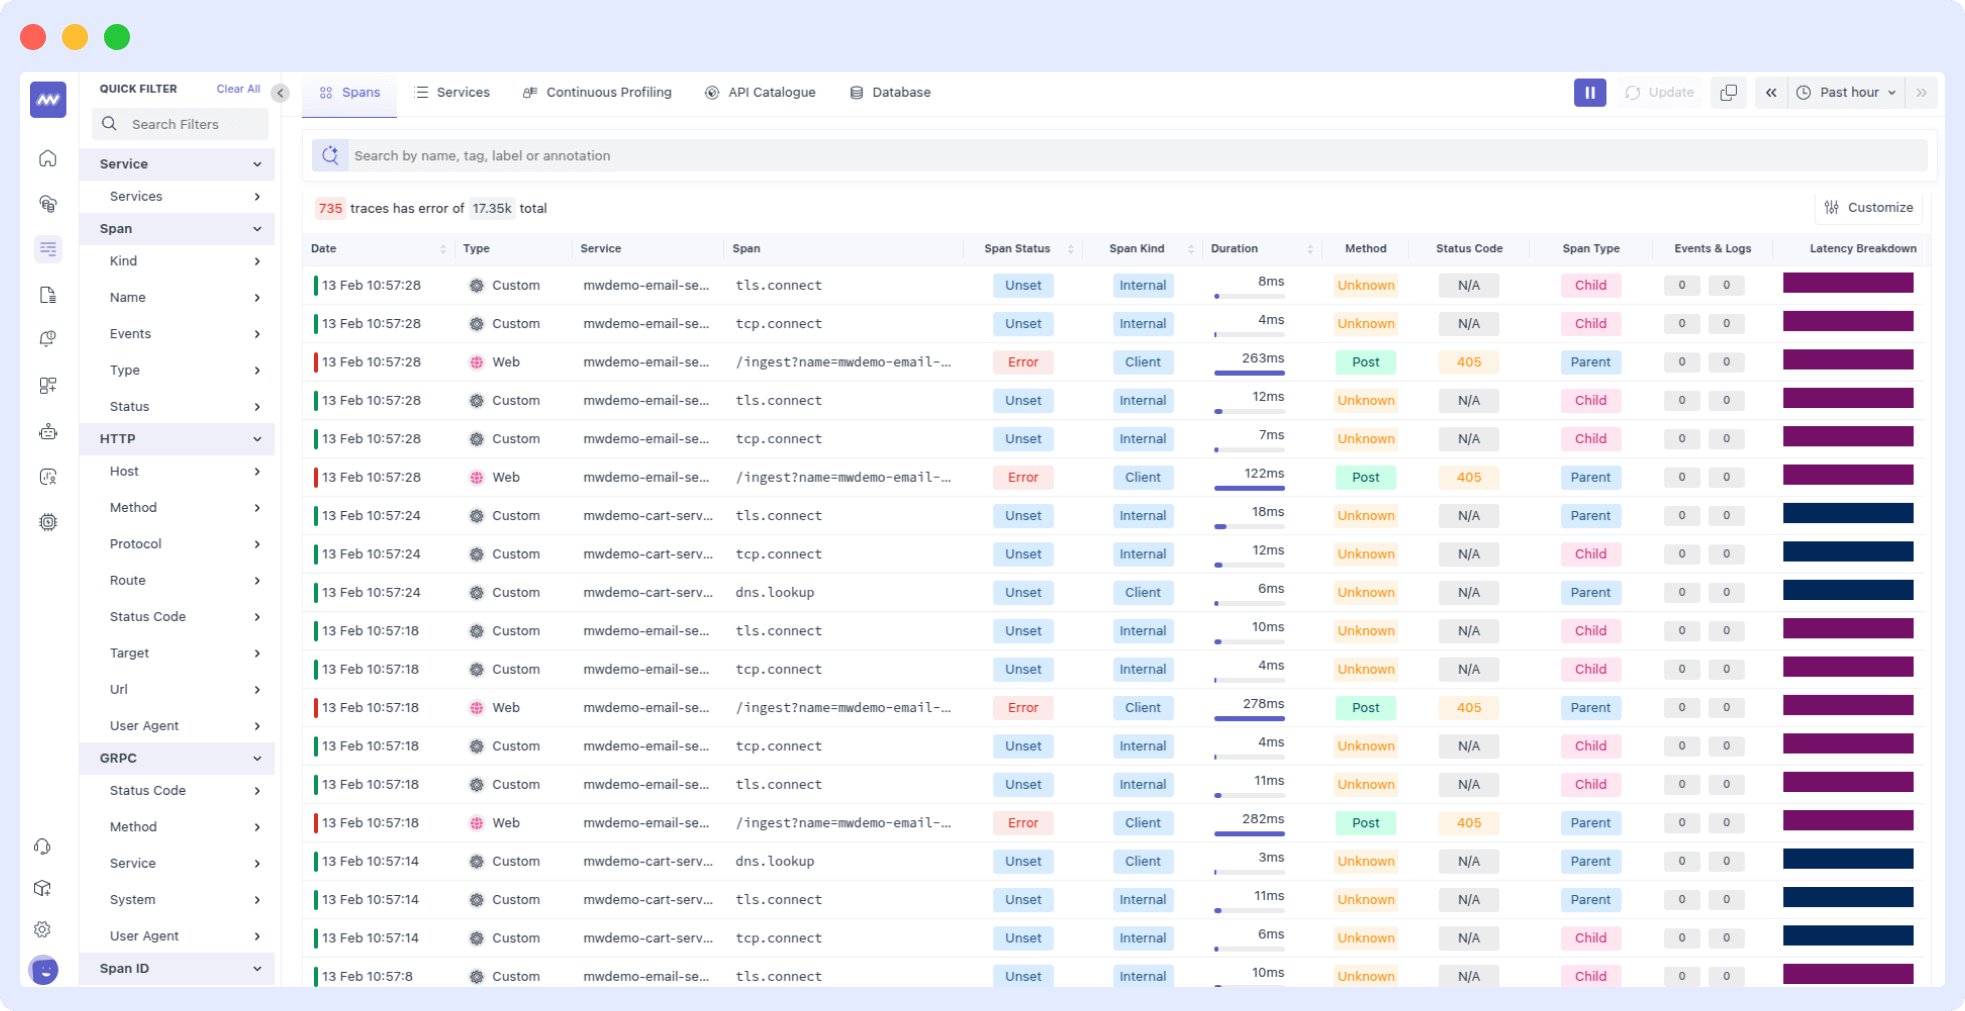Open Settings via the gear icon in sidebar

(42, 929)
